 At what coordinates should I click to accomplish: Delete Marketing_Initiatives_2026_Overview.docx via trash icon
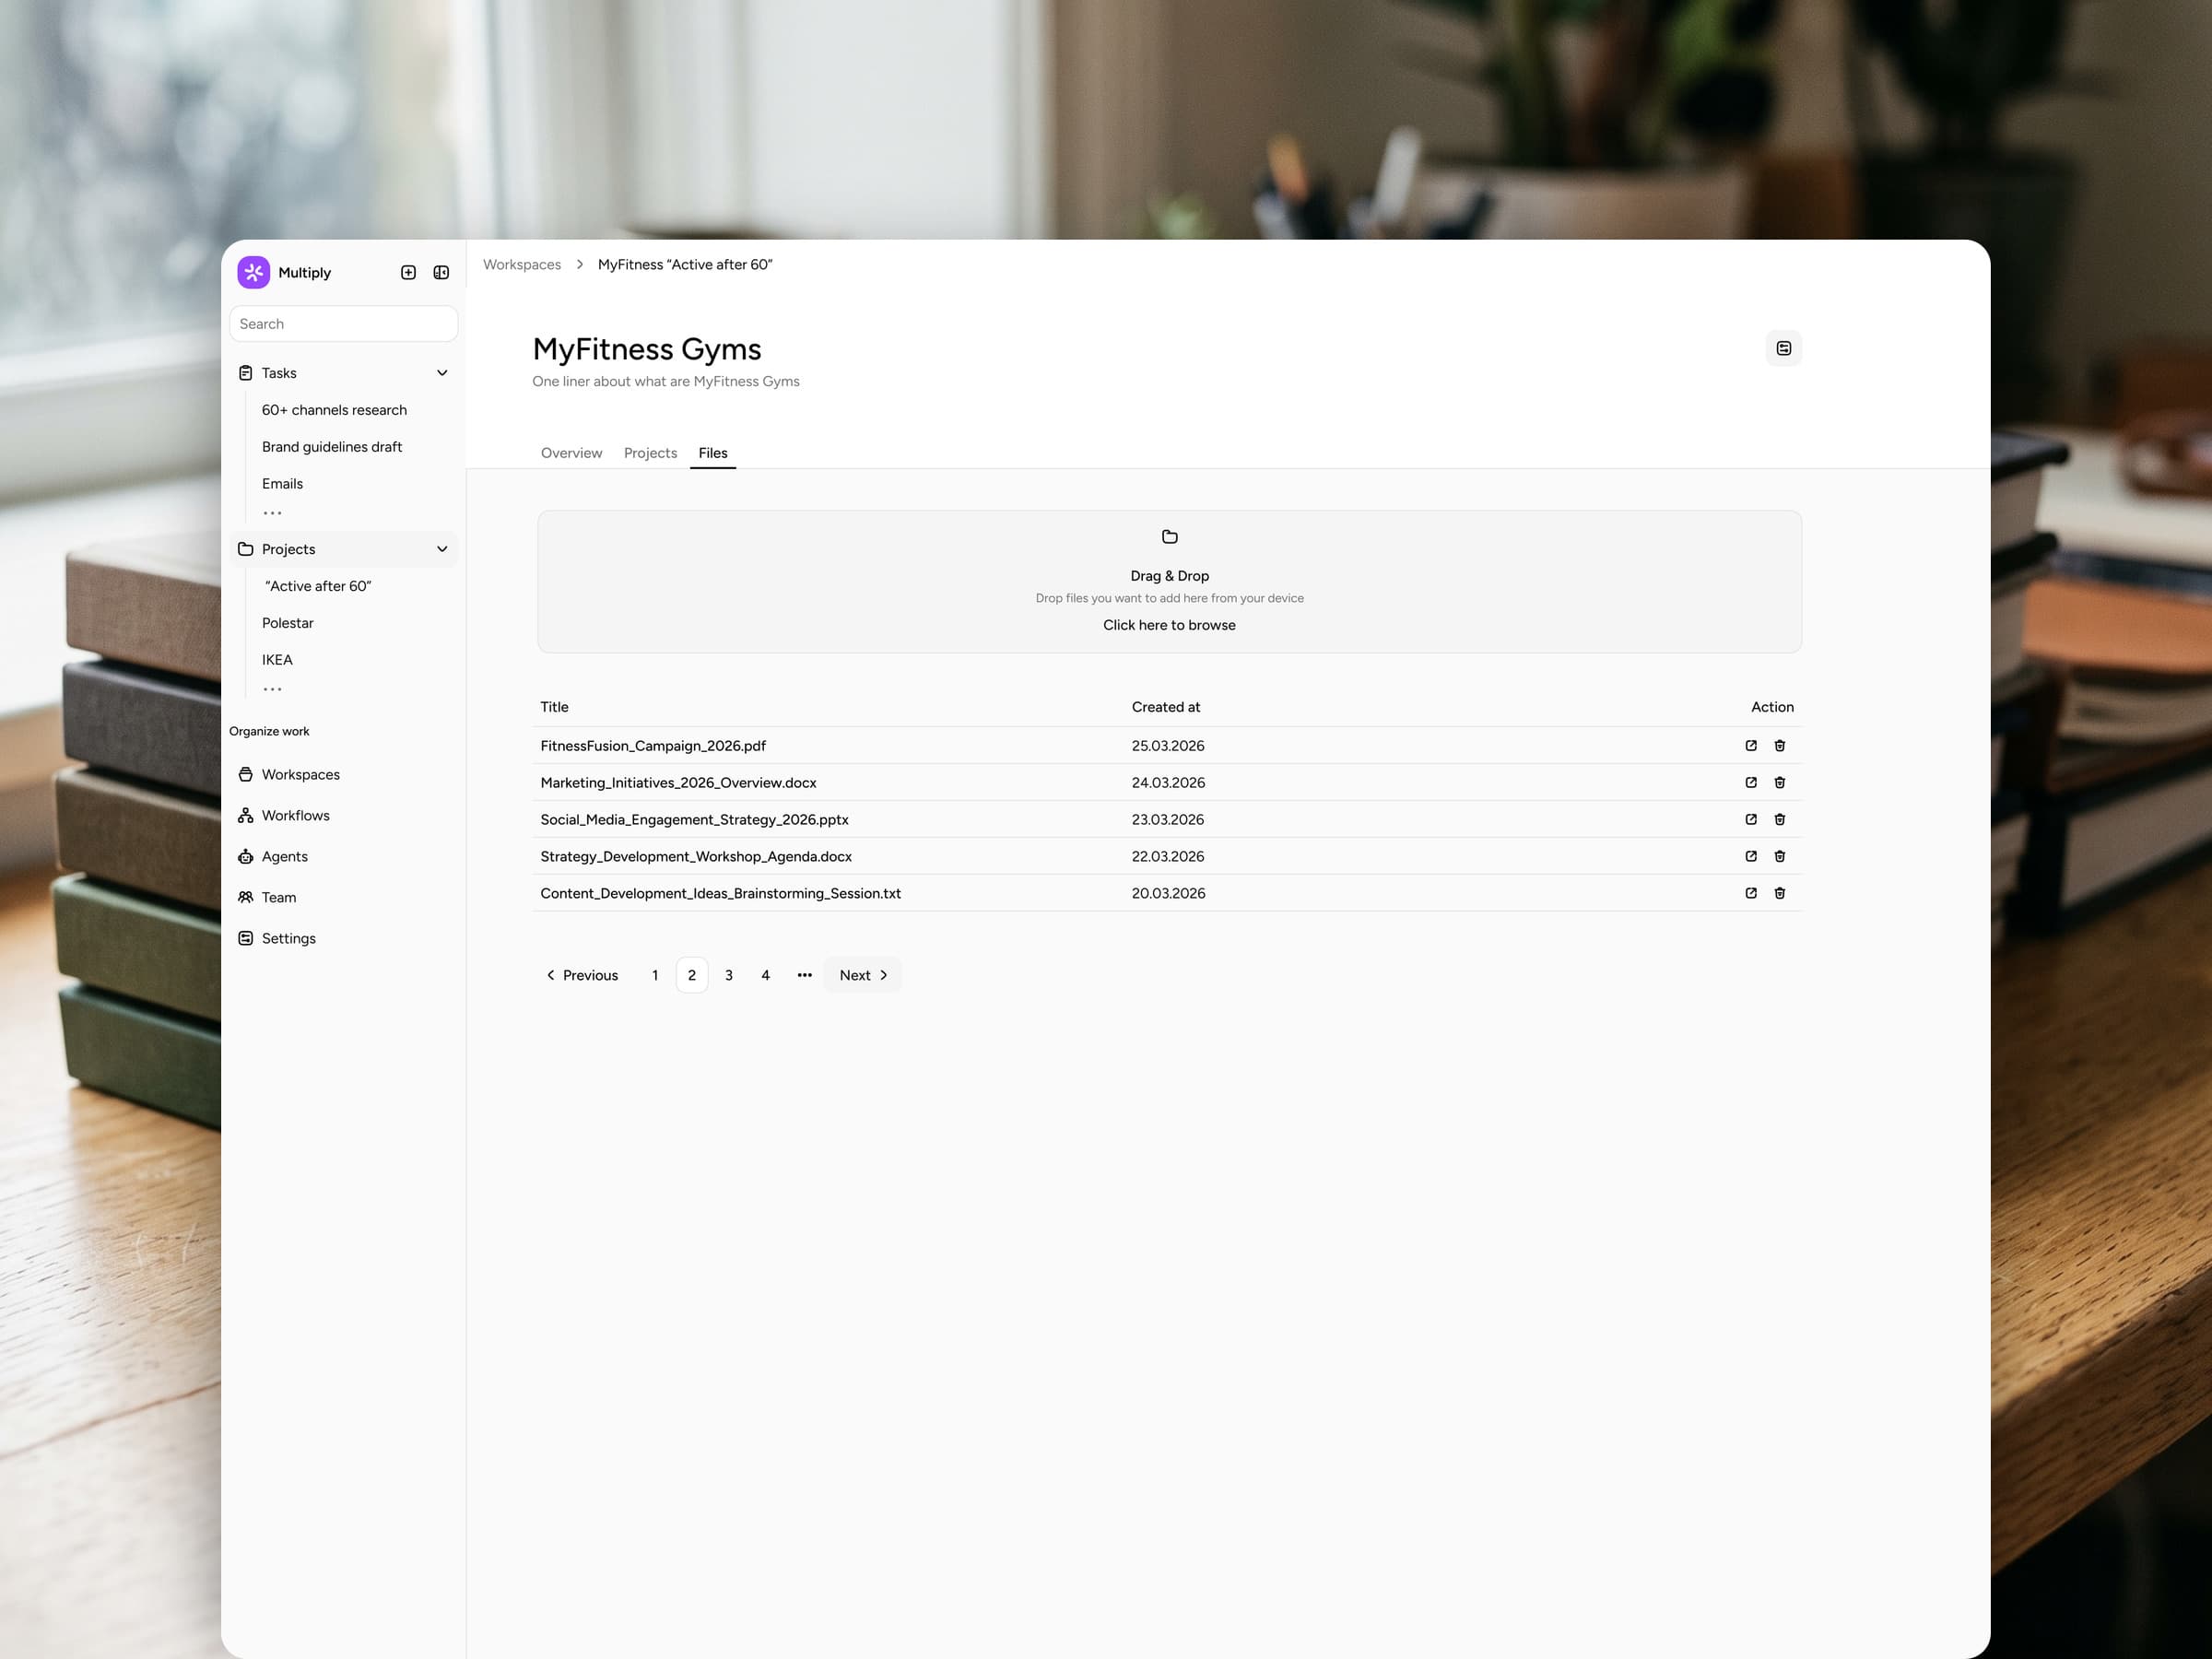click(1779, 782)
